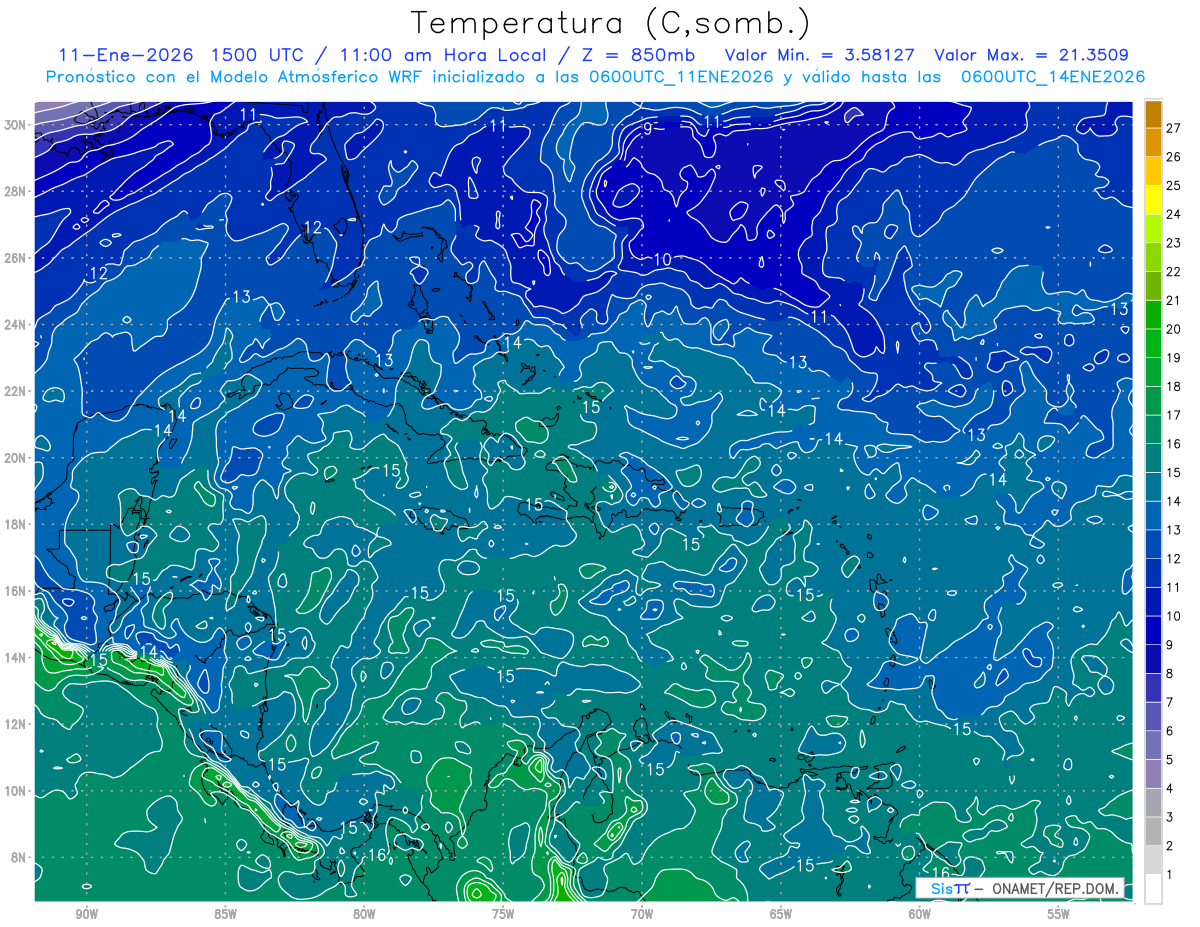Click legend value '3' on the color scale
The image size is (1200, 927).
pos(1170,818)
